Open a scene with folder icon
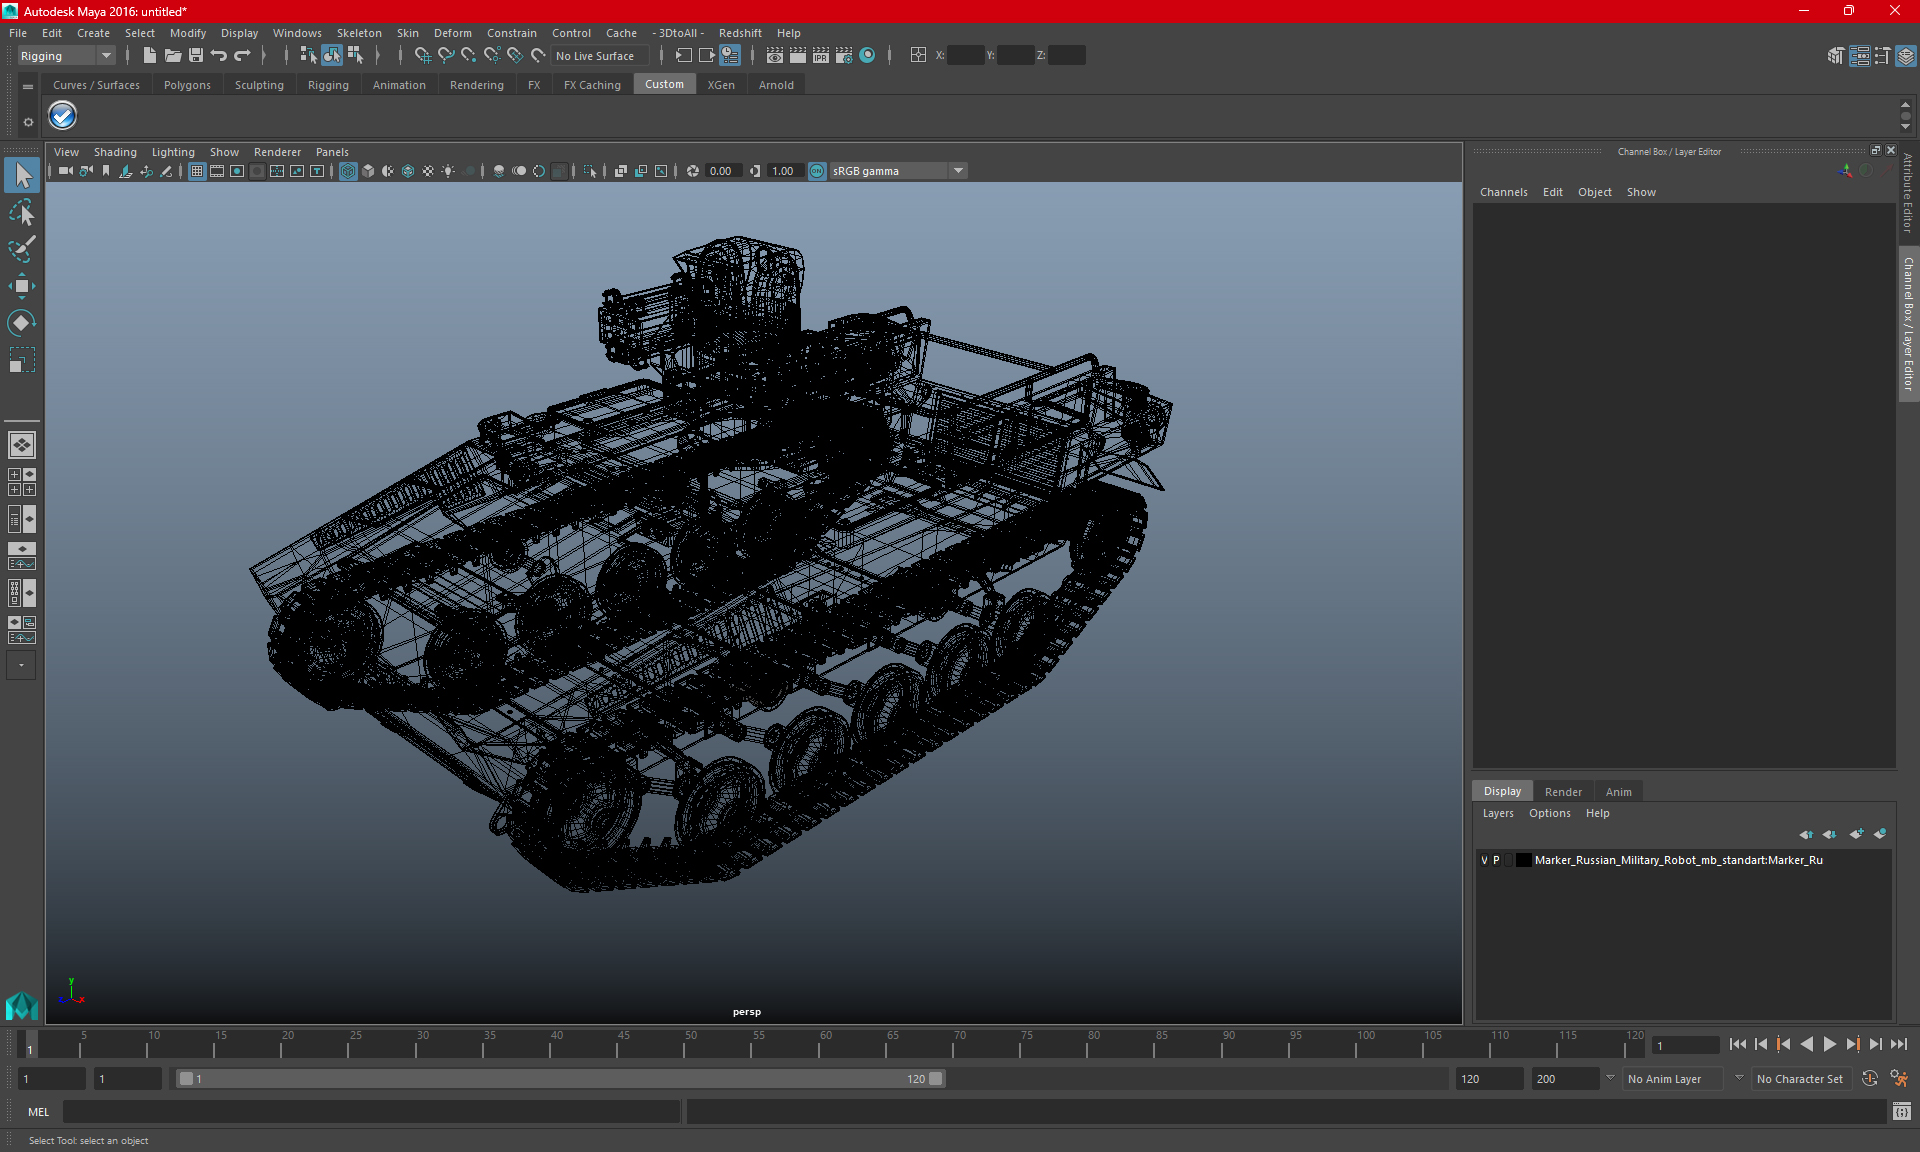This screenshot has height=1152, width=1920. (x=172, y=56)
